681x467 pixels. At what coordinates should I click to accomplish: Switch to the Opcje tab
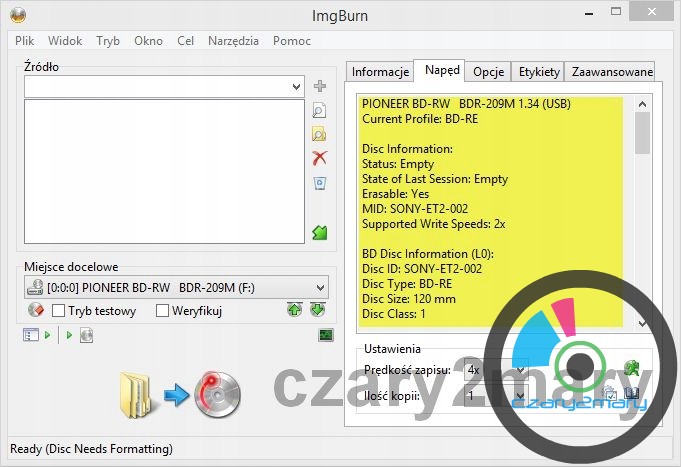pyautogui.click(x=489, y=72)
